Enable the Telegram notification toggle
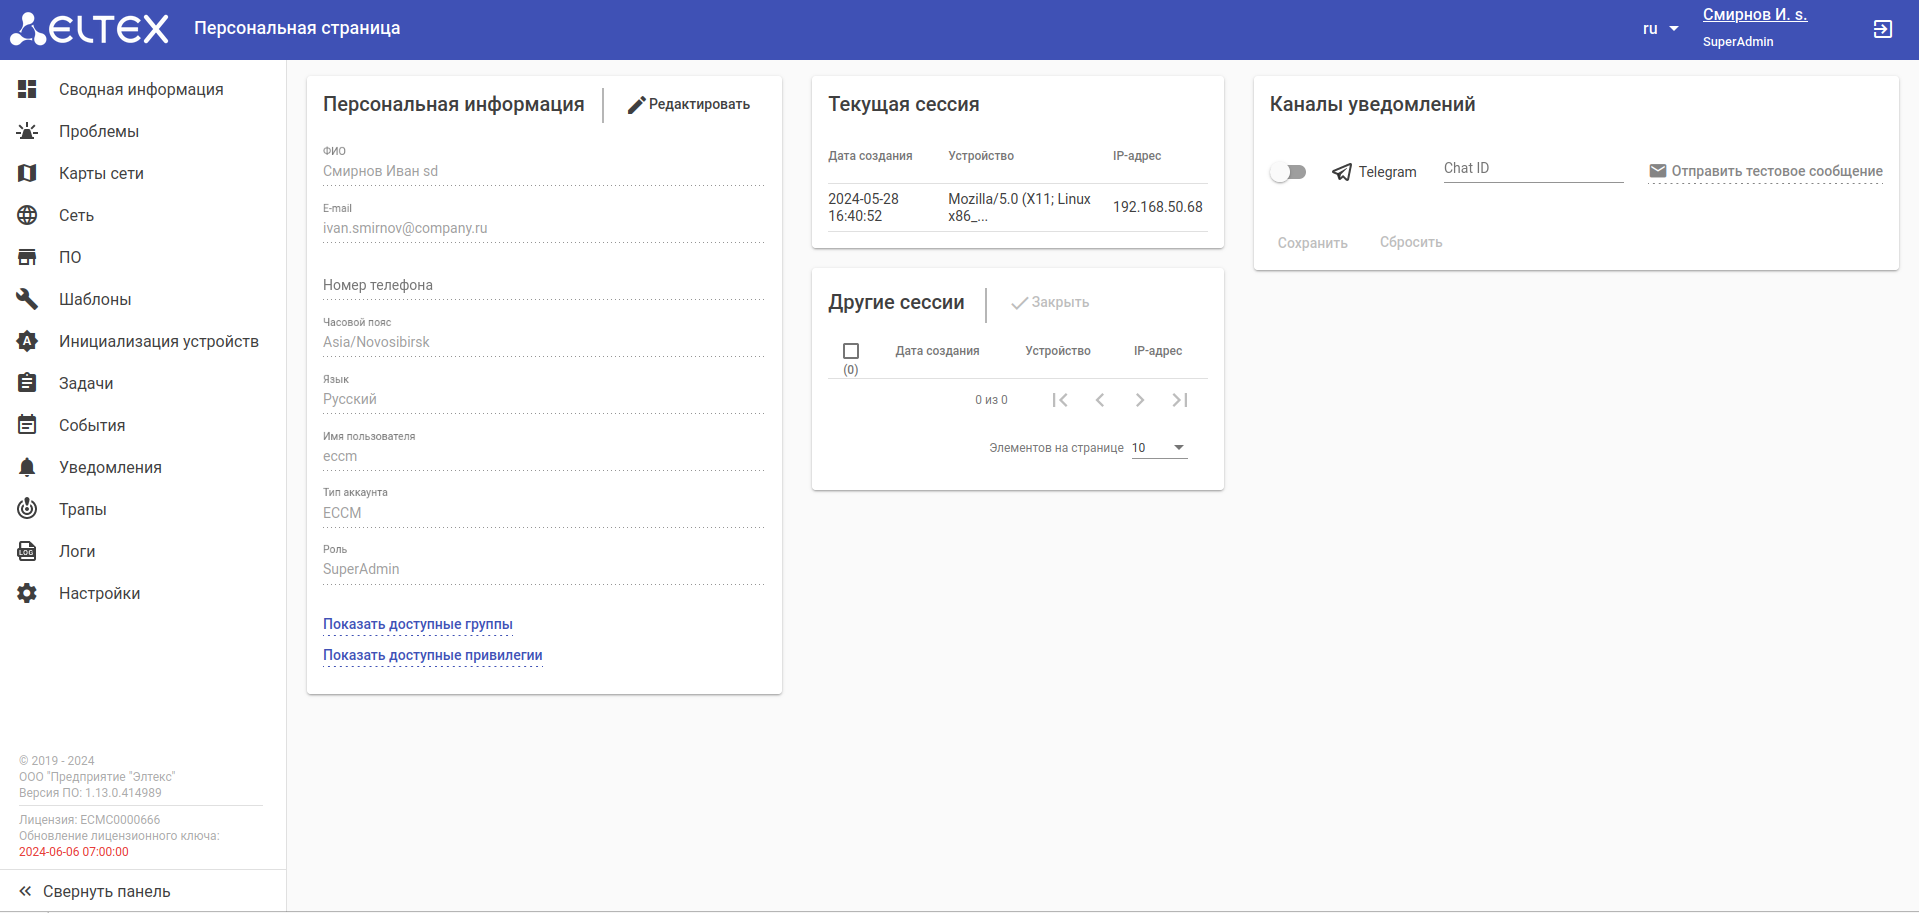This screenshot has height=913, width=1919. coord(1288,172)
